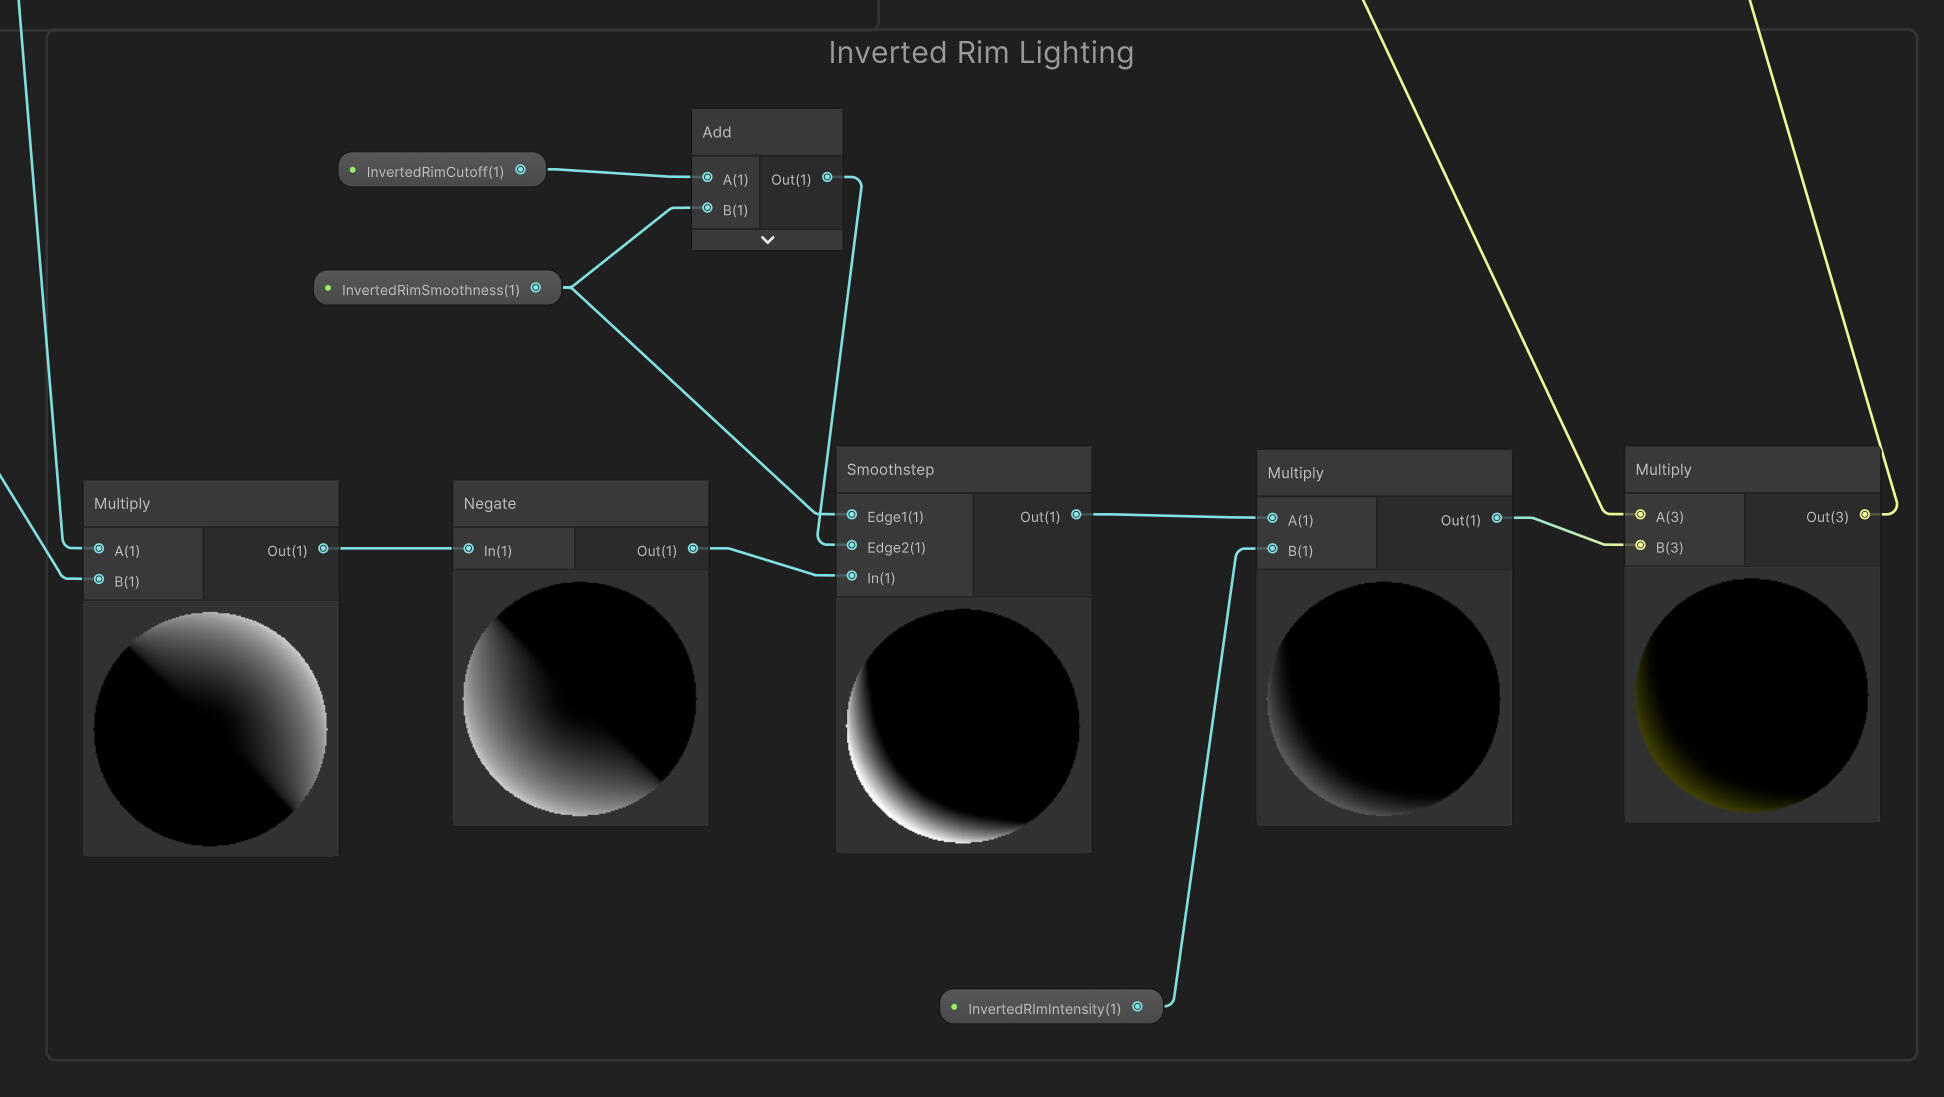Click the Negate node preview sphere
The height and width of the screenshot is (1097, 1944).
pyautogui.click(x=580, y=699)
